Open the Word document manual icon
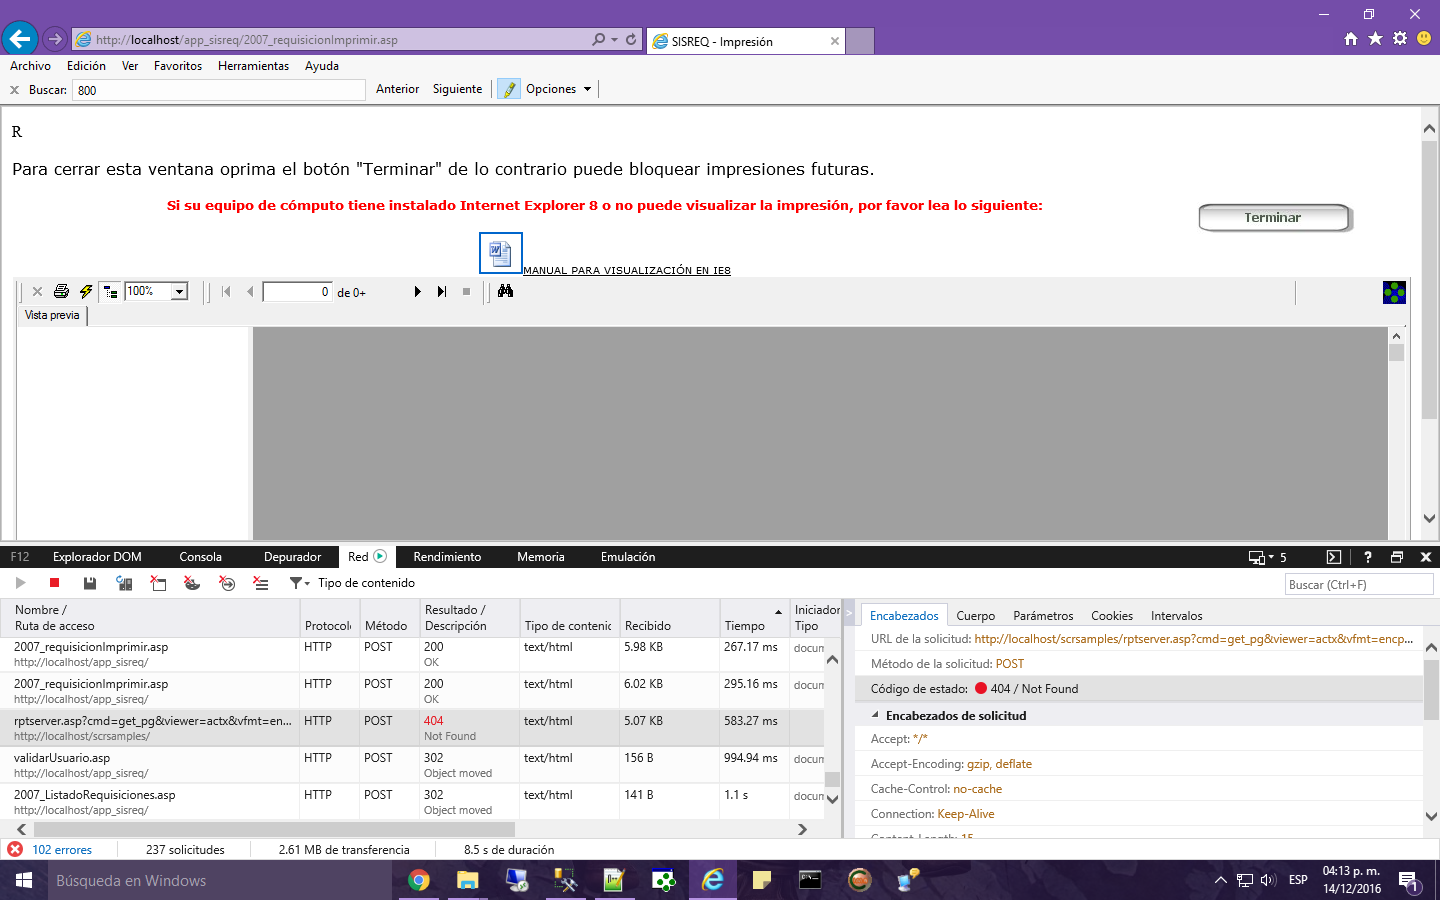Image resolution: width=1440 pixels, height=900 pixels. (x=500, y=253)
